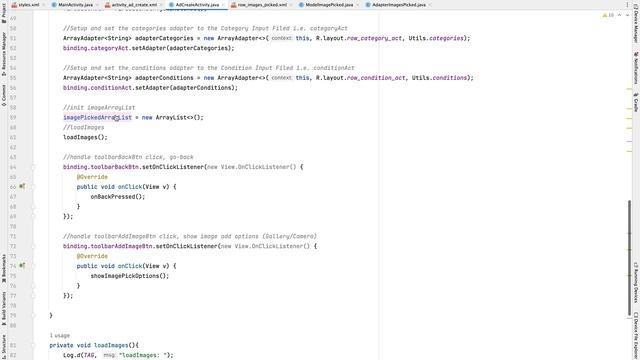Switch to ModelImagePicked.java tab
Image resolution: width=640 pixels, height=360 pixels.
329,4
